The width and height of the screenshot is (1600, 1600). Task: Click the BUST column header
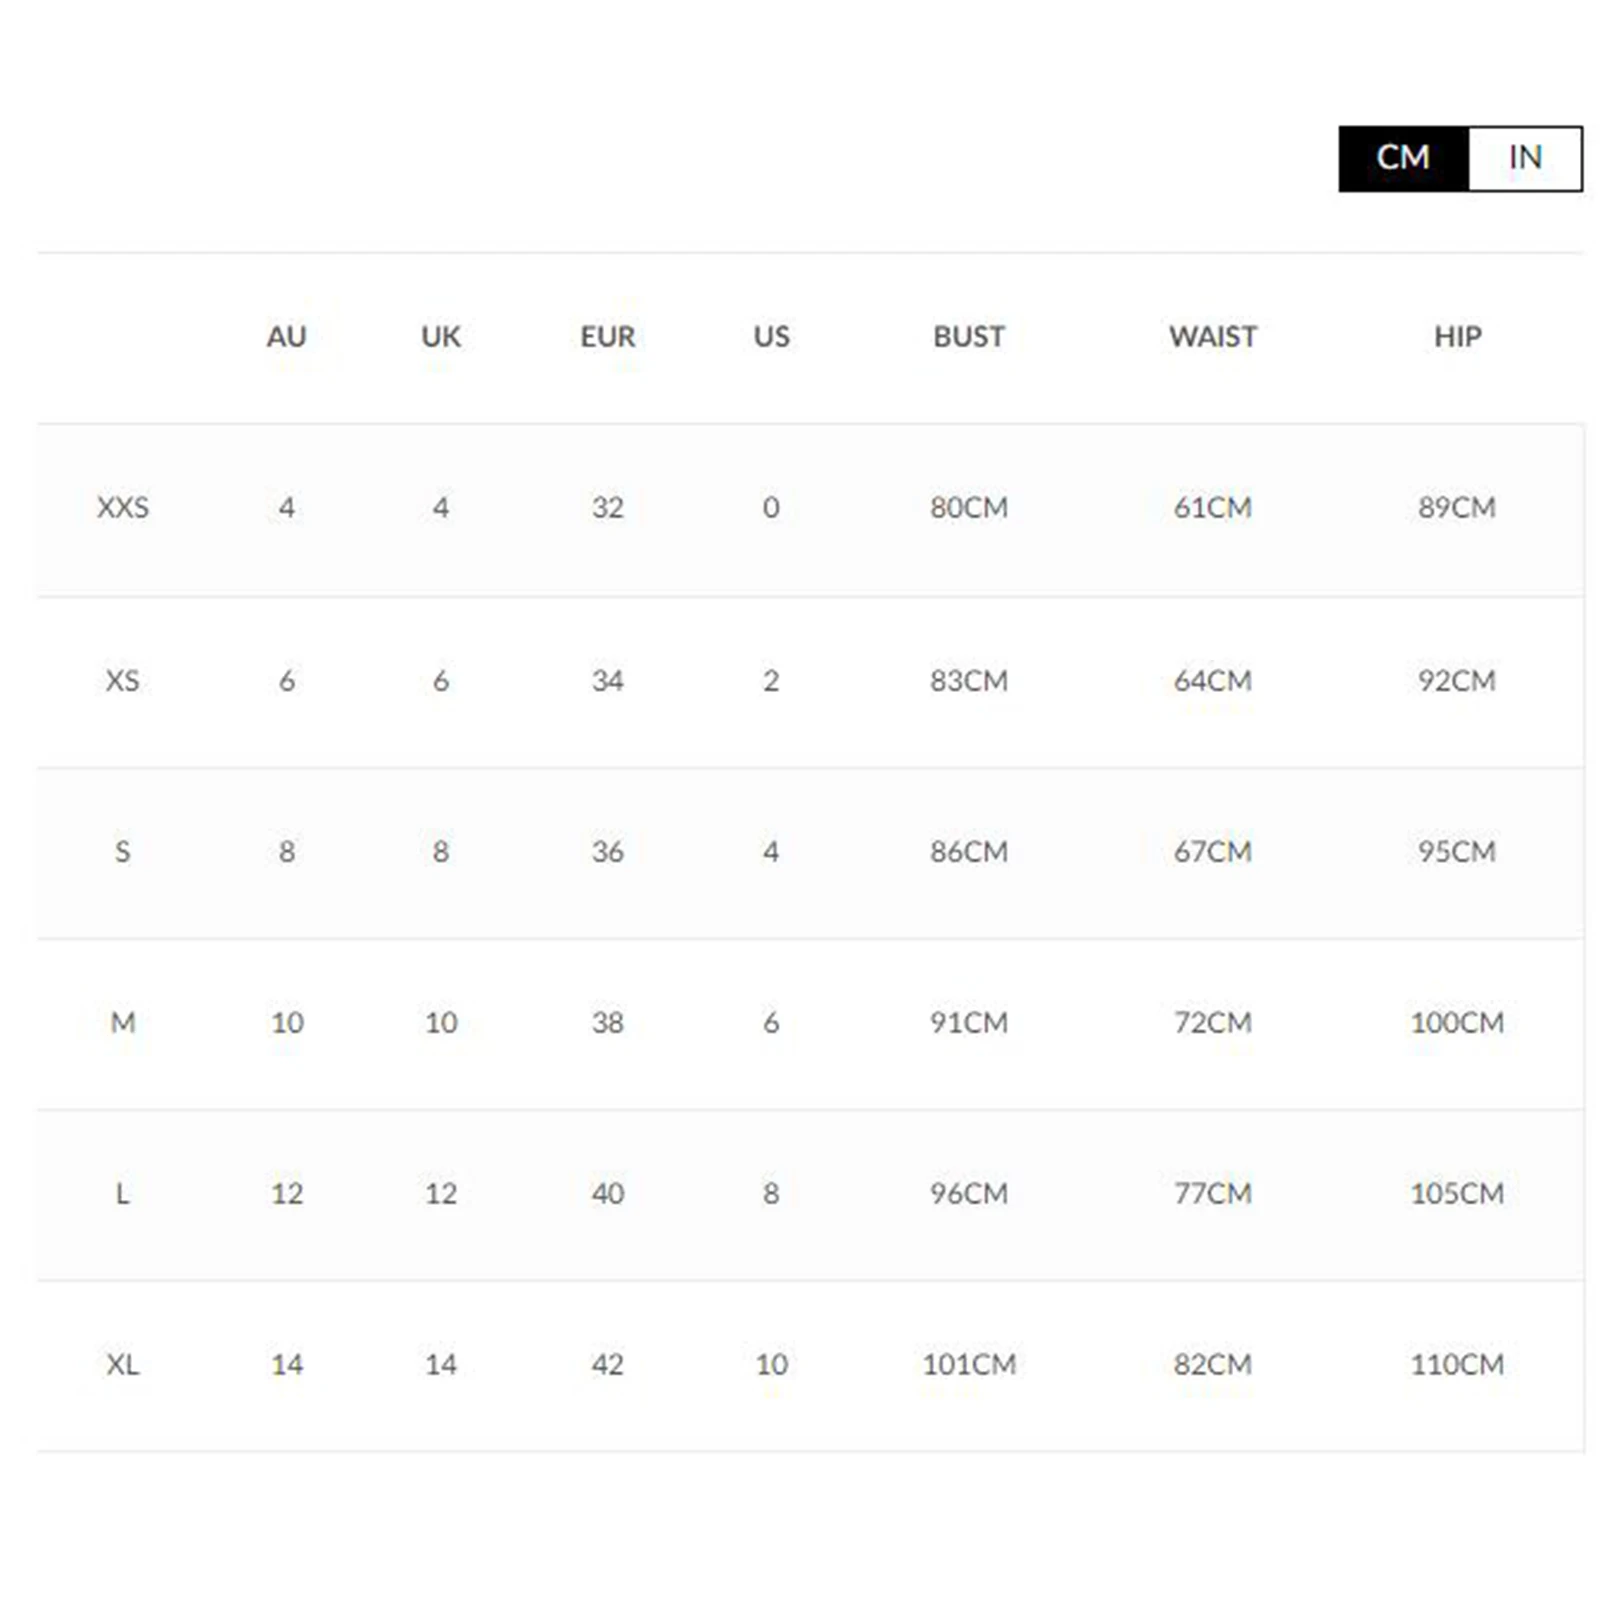click(968, 336)
